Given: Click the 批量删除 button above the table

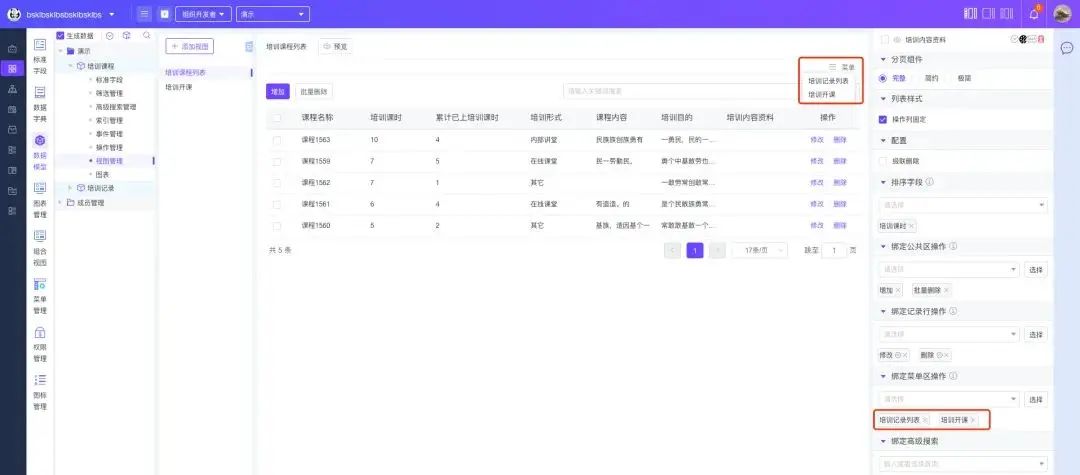Looking at the screenshot, I should click(314, 92).
